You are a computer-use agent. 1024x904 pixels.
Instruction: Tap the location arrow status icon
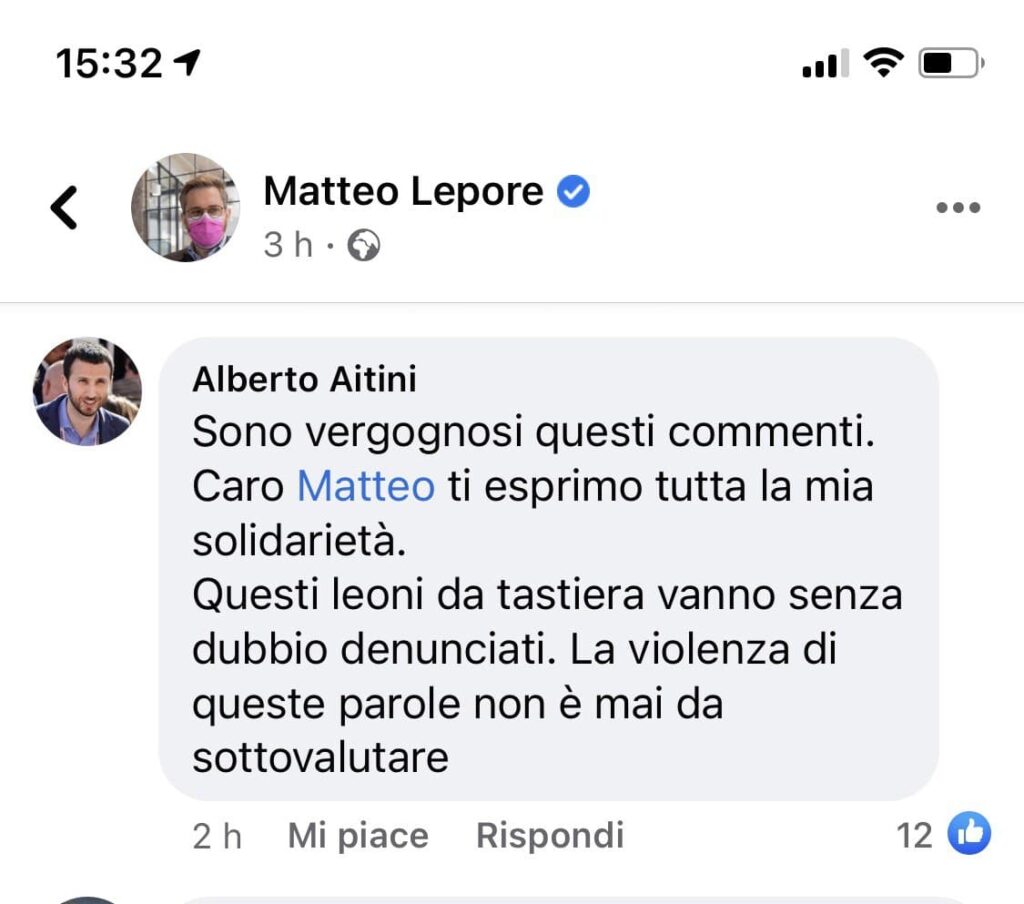click(187, 64)
